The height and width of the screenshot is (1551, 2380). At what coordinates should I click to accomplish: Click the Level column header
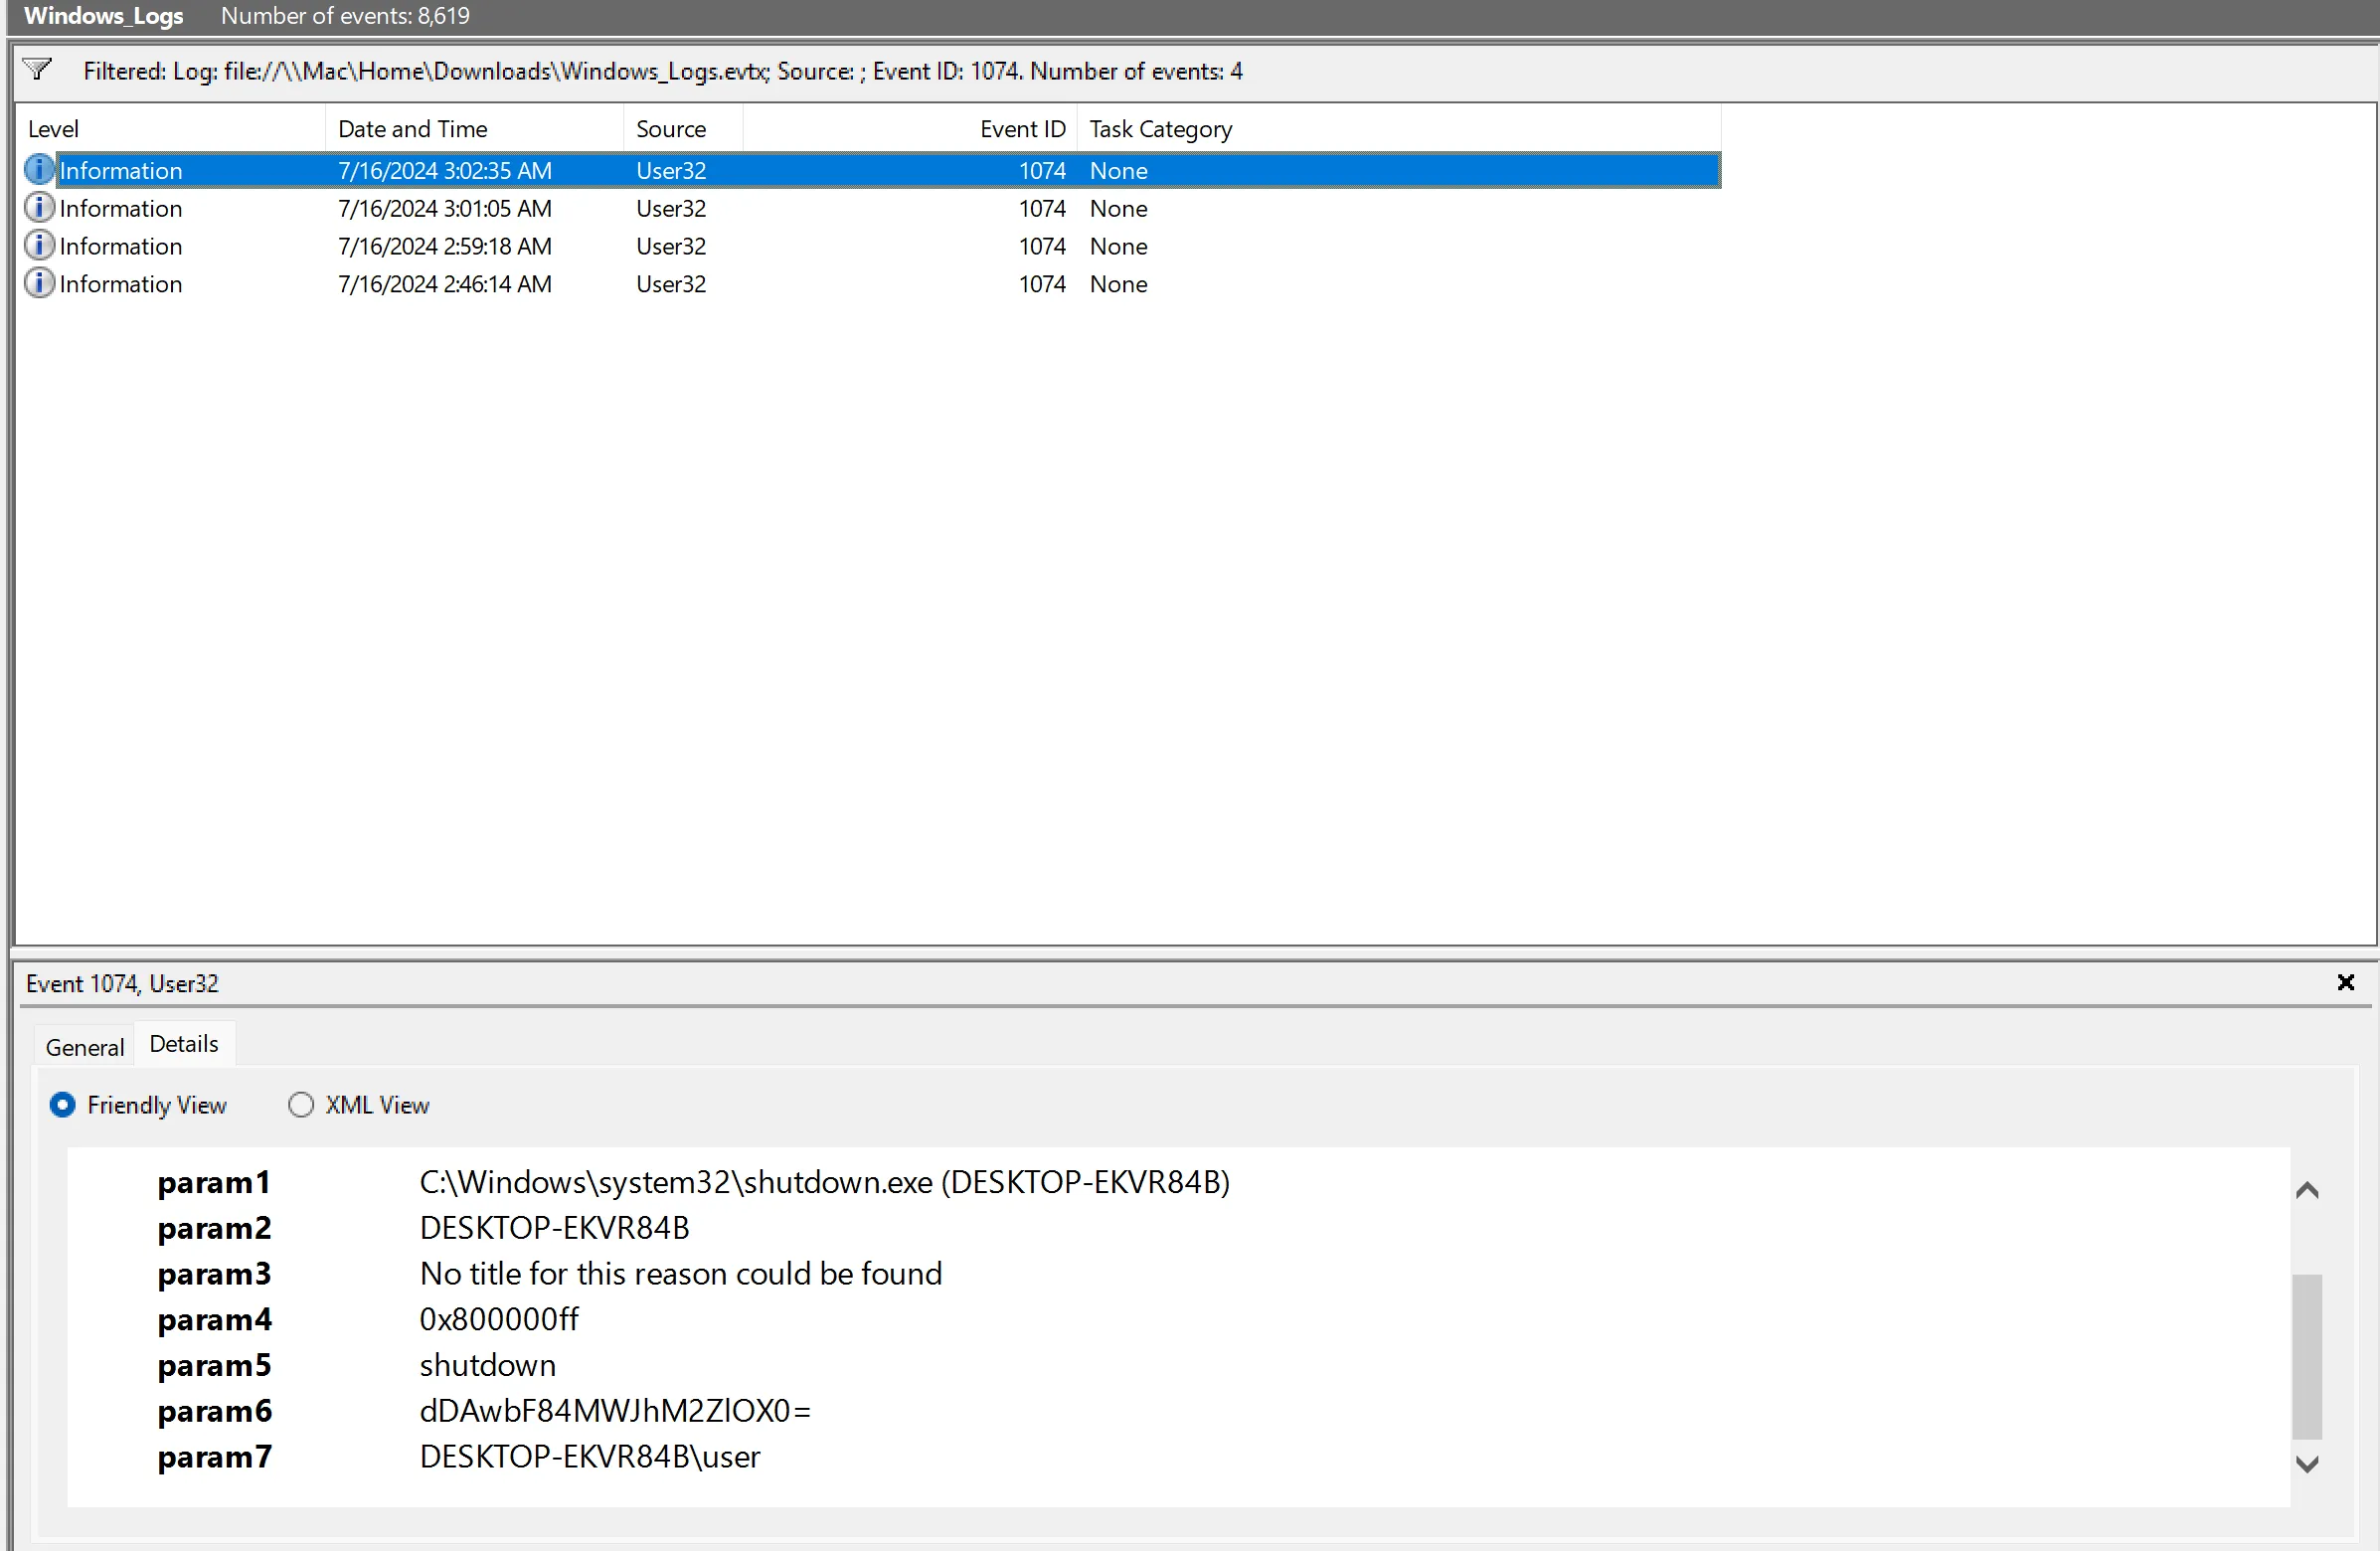53,129
